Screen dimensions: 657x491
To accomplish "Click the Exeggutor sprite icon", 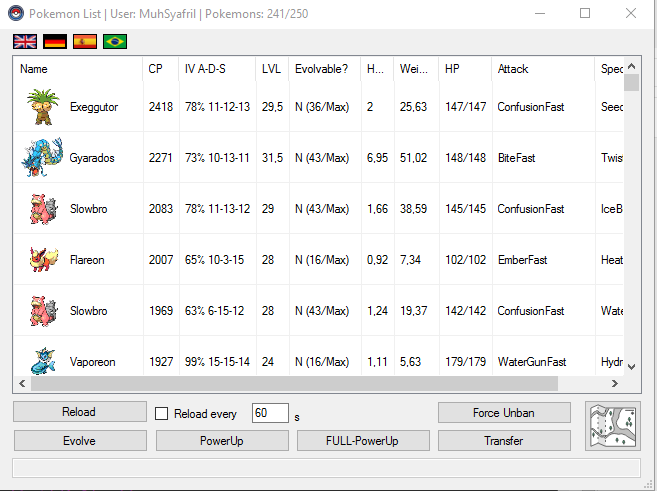I will pos(43,107).
